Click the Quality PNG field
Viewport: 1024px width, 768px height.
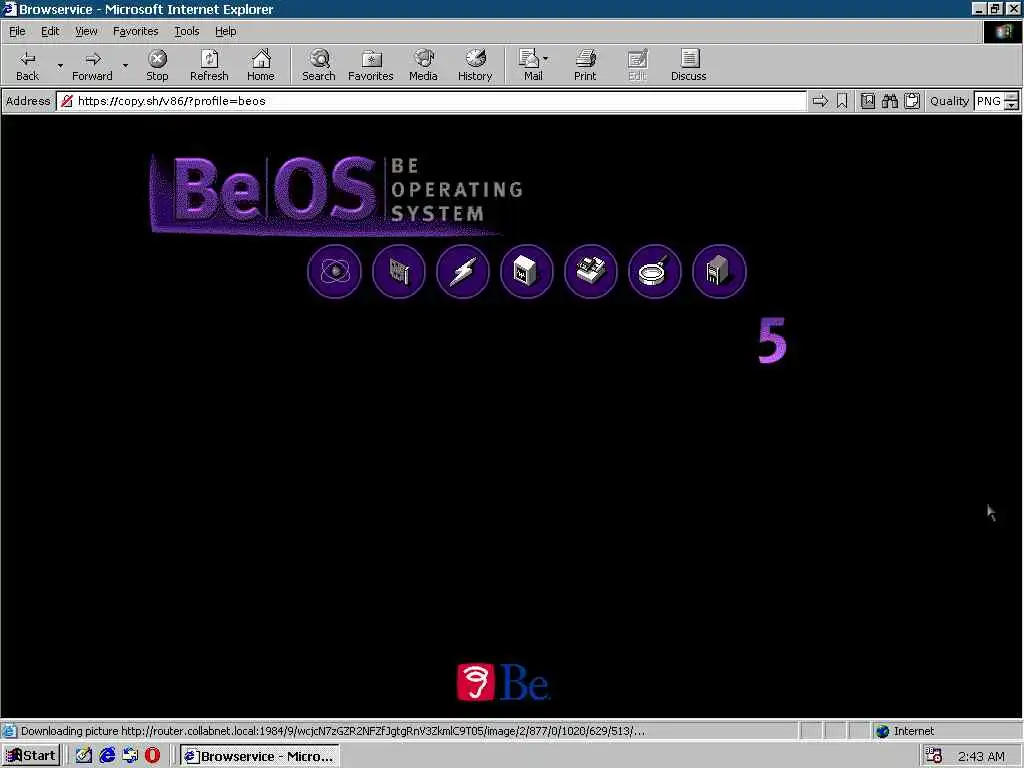pyautogui.click(x=989, y=101)
